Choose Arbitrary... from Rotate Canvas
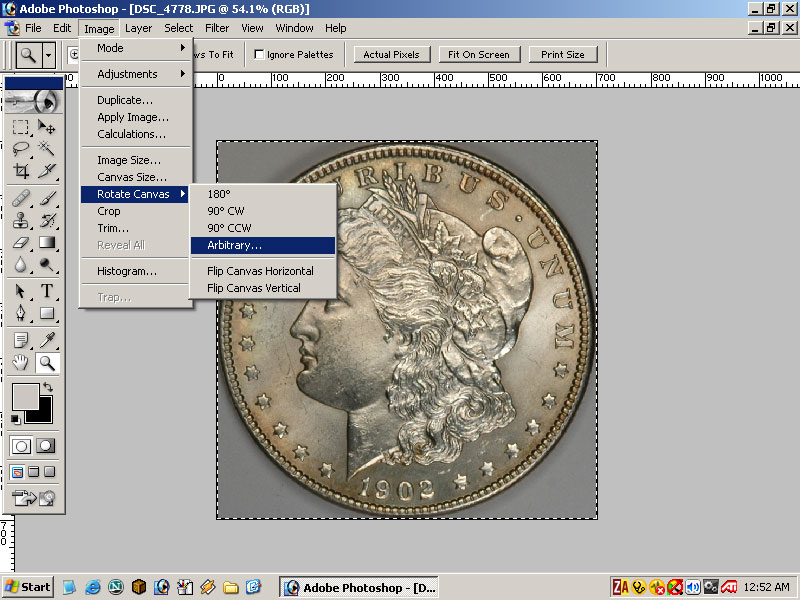800x600 pixels. click(x=234, y=245)
